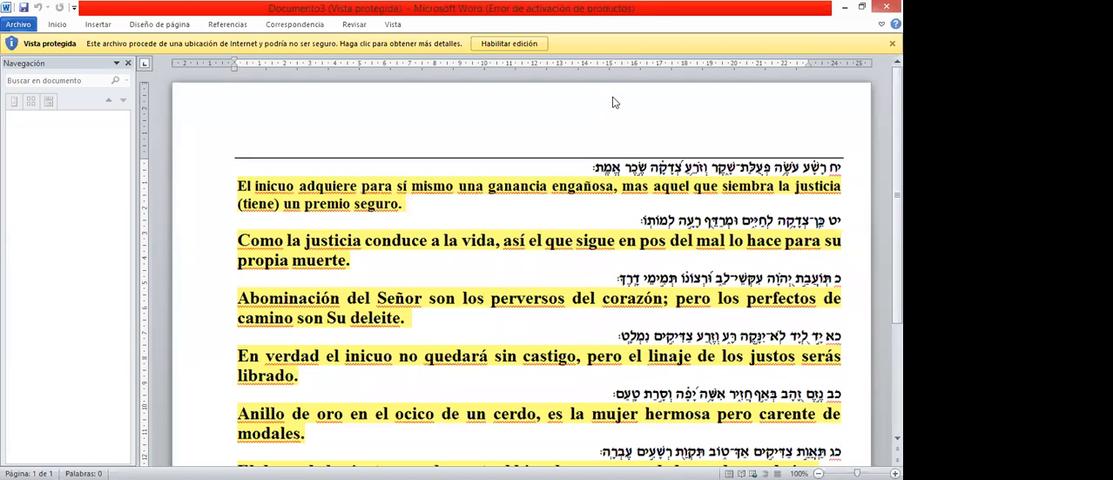Restore down the Word window
The width and height of the screenshot is (1113, 480).
pos(862,6)
